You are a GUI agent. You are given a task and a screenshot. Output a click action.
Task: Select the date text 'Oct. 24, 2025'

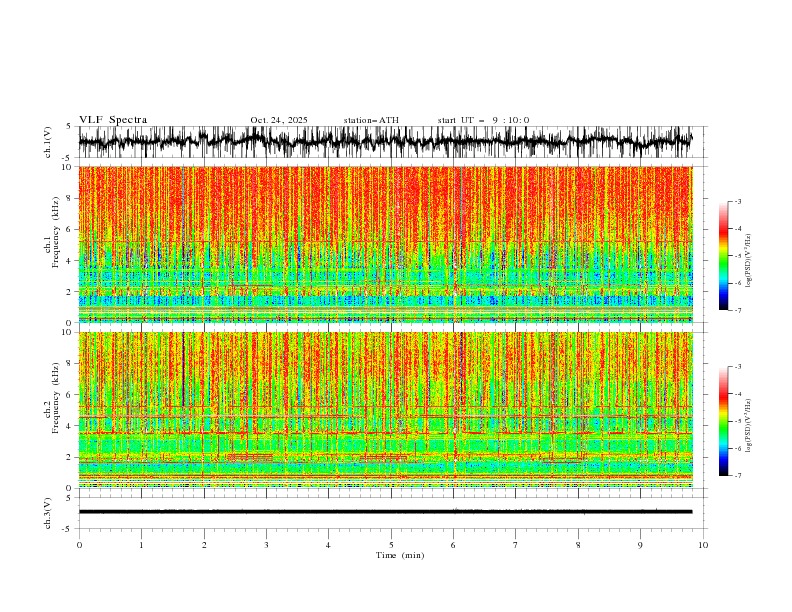pyautogui.click(x=279, y=120)
